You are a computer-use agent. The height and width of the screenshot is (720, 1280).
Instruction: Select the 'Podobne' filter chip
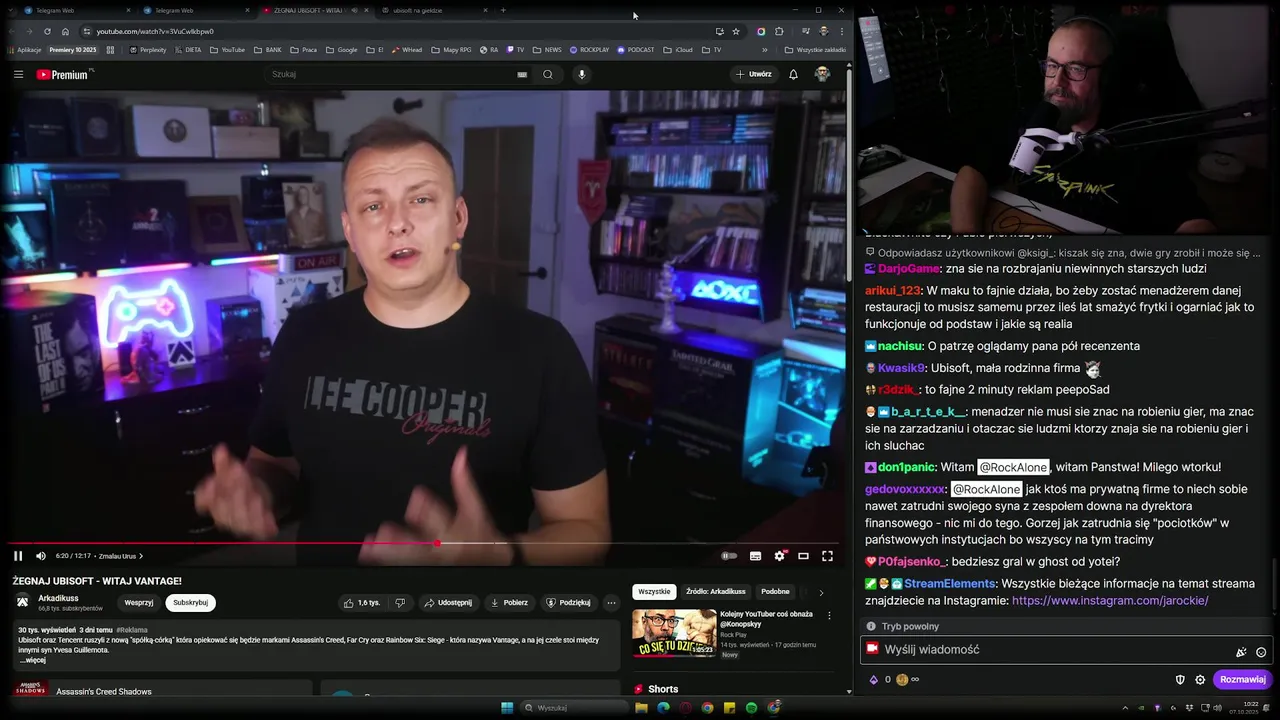pyautogui.click(x=775, y=592)
